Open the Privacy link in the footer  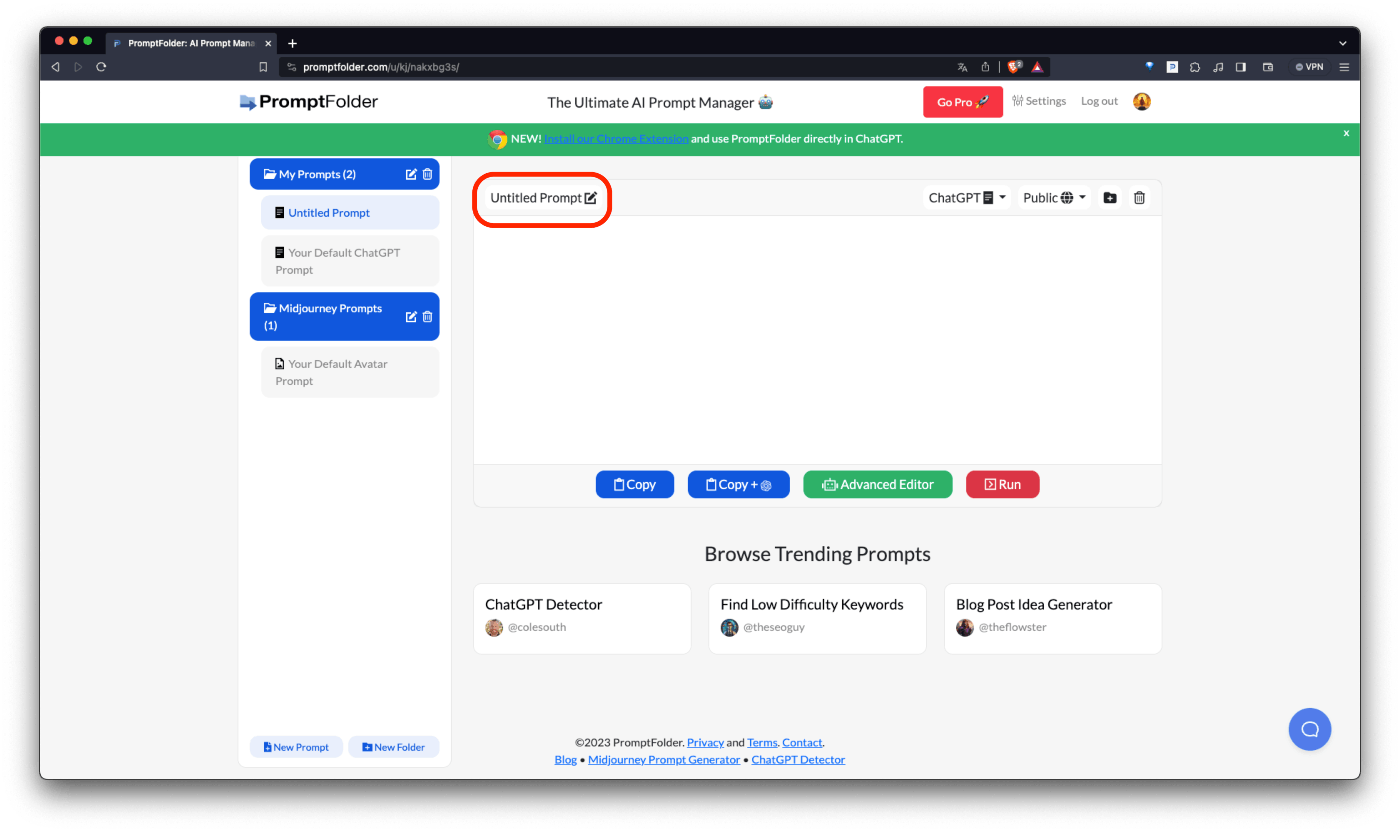pos(705,742)
